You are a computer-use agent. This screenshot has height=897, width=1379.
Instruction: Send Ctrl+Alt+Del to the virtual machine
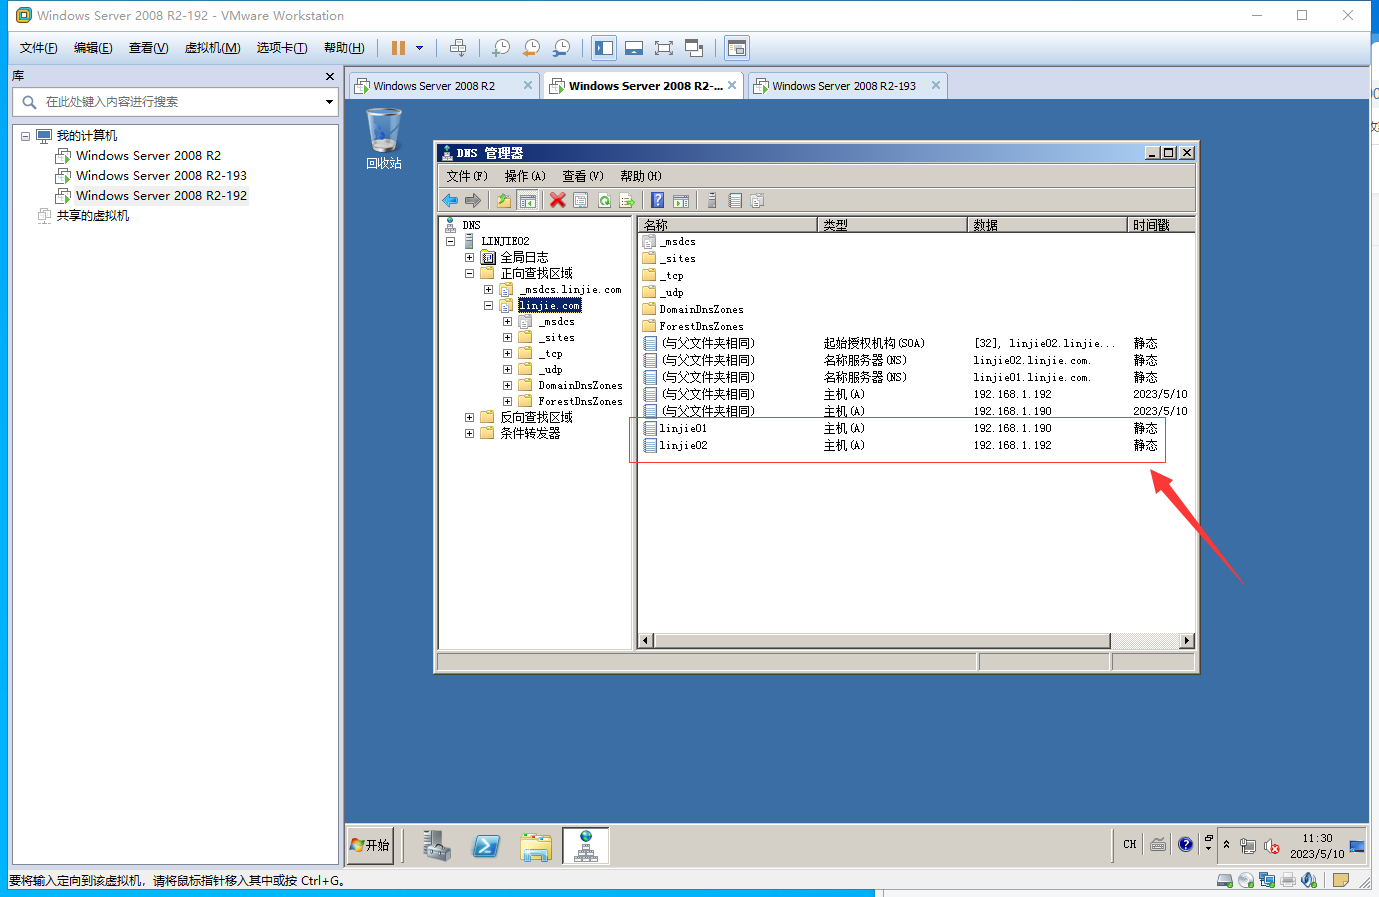(458, 48)
